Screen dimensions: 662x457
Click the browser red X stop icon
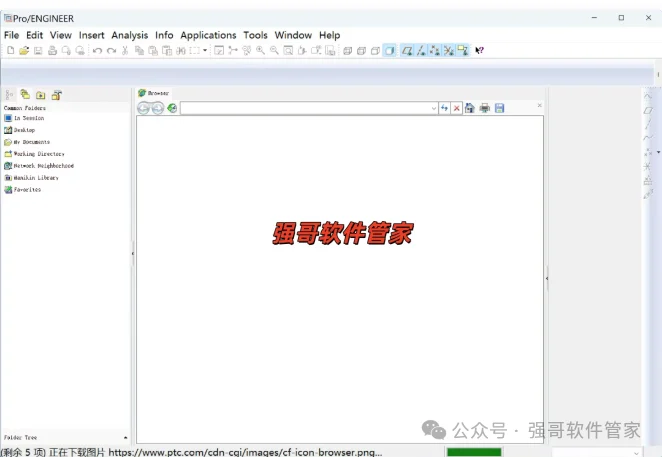click(x=456, y=108)
